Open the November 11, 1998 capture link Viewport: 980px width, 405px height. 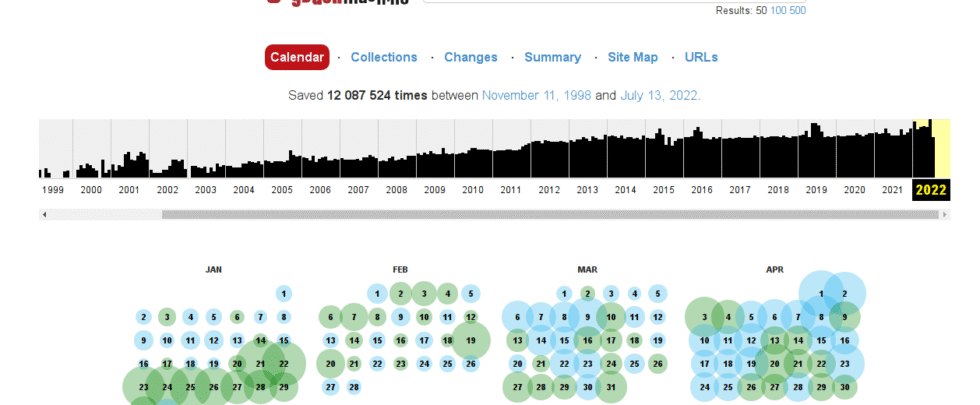tap(536, 95)
